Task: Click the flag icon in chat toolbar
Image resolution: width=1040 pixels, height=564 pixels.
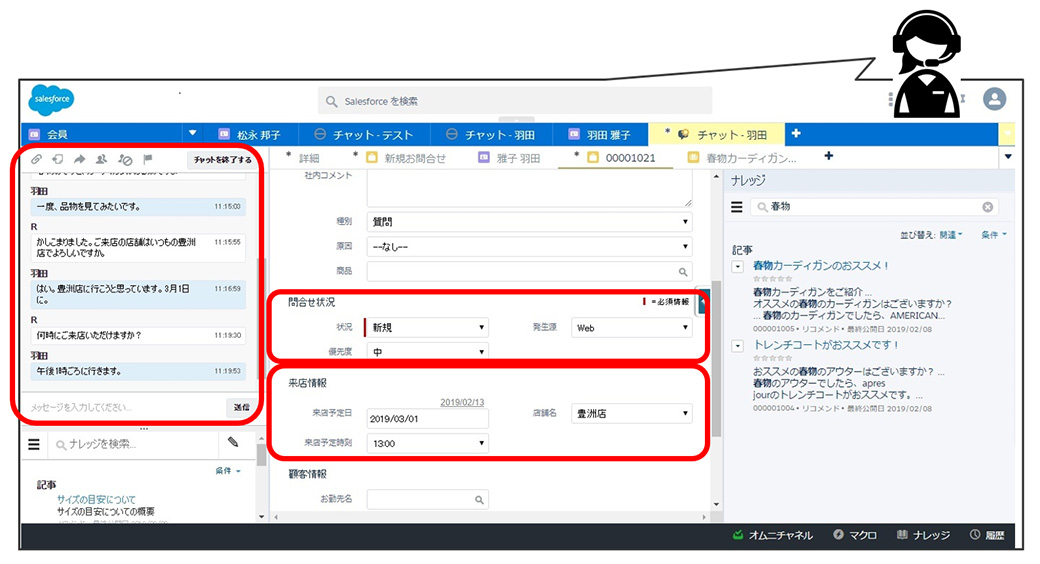Action: (148, 159)
